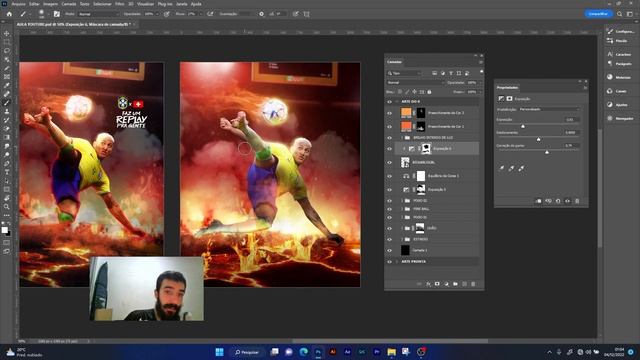Select the Lasso tool

pyautogui.click(x=7, y=51)
